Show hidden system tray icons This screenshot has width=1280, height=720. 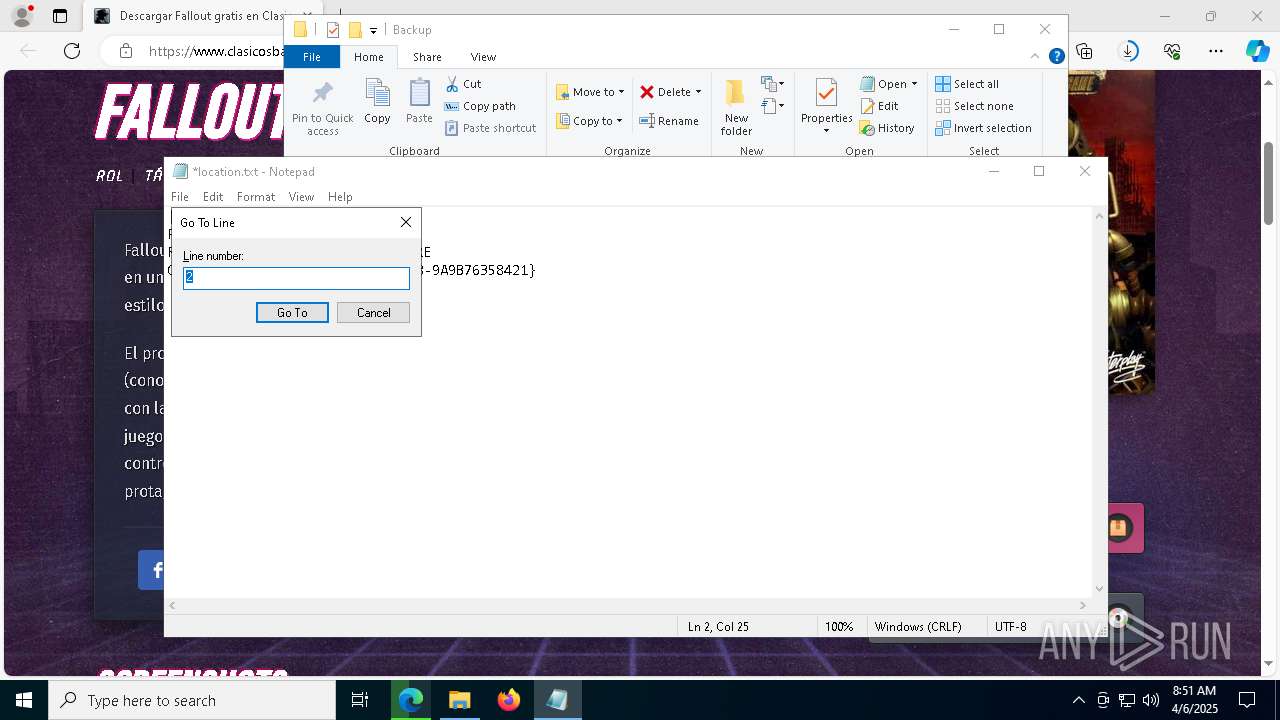click(1078, 700)
